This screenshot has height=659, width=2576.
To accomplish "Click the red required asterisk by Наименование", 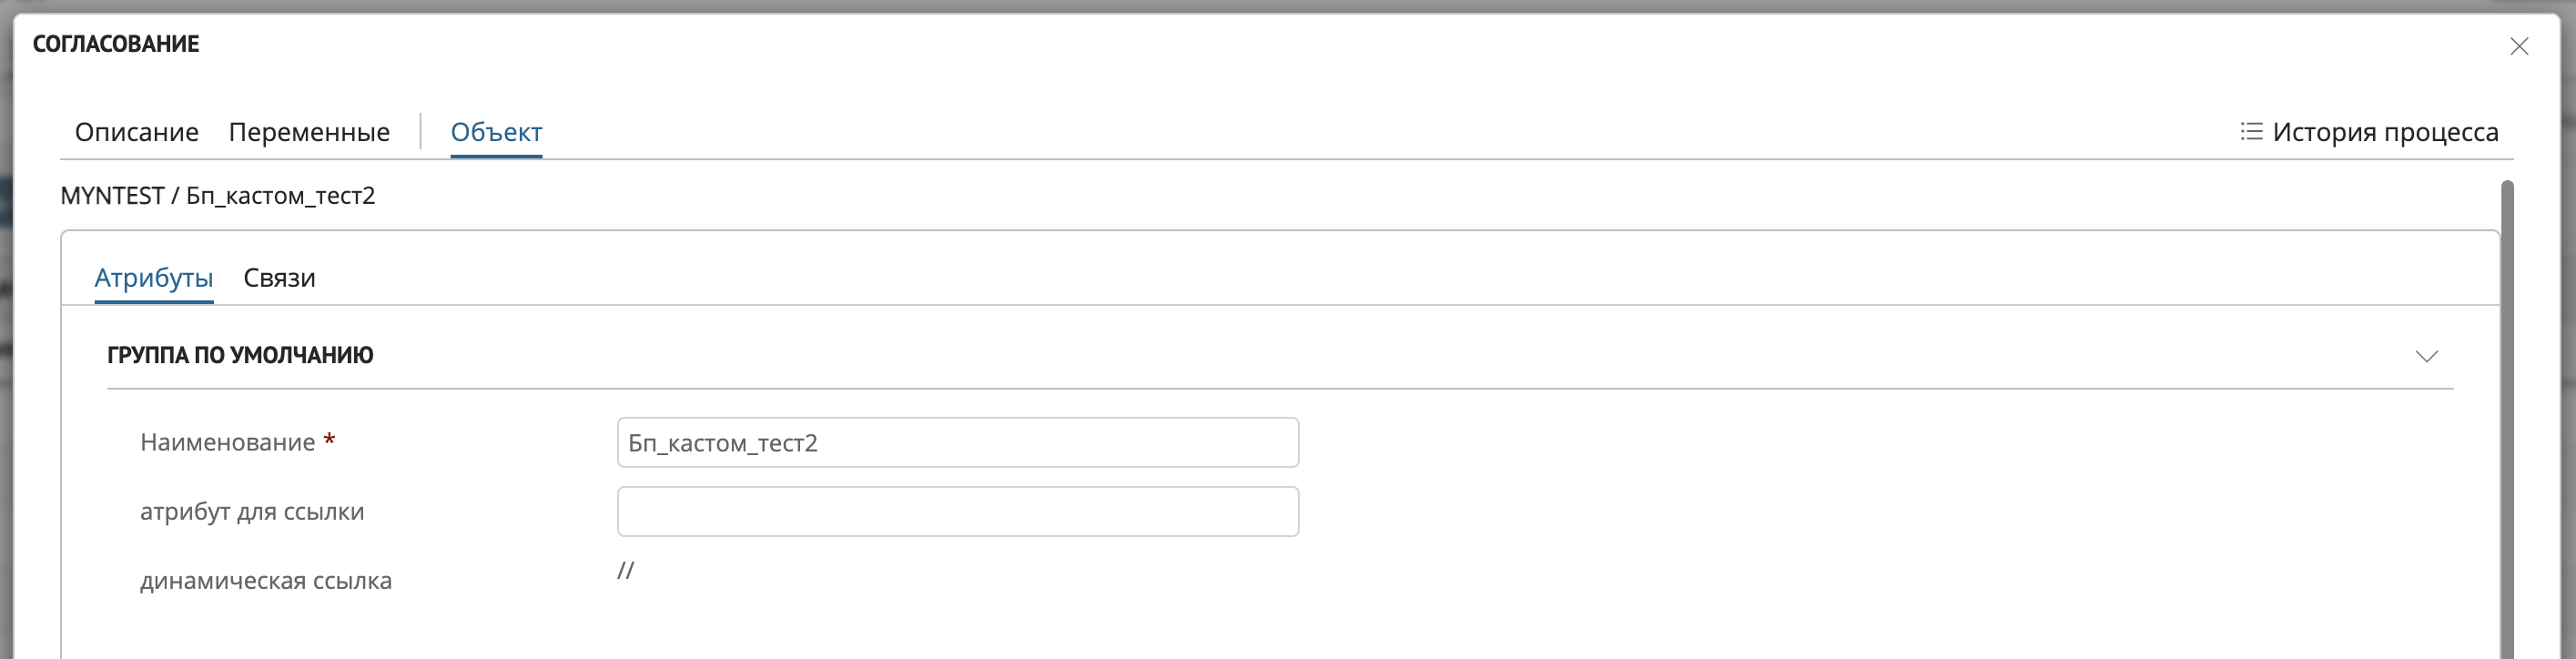I will point(329,441).
